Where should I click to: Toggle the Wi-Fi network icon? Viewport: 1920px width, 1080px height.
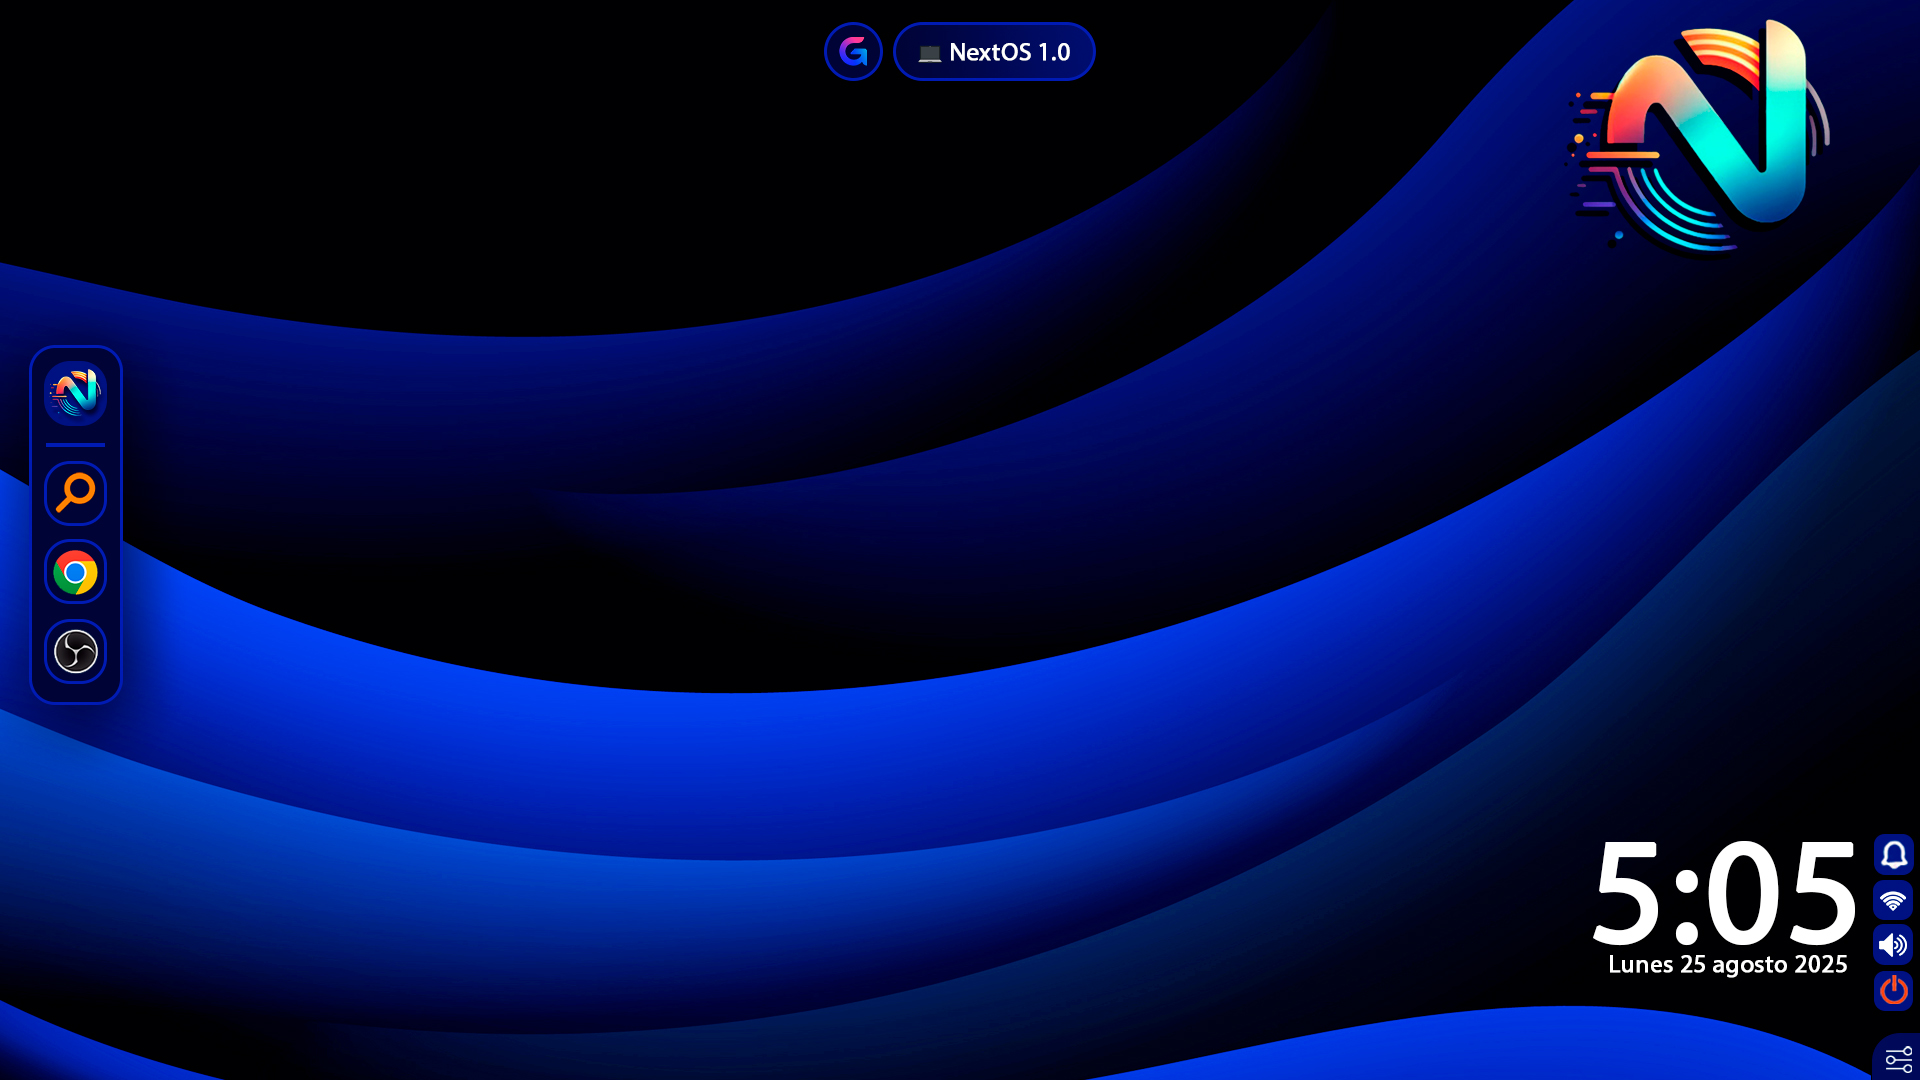1893,901
